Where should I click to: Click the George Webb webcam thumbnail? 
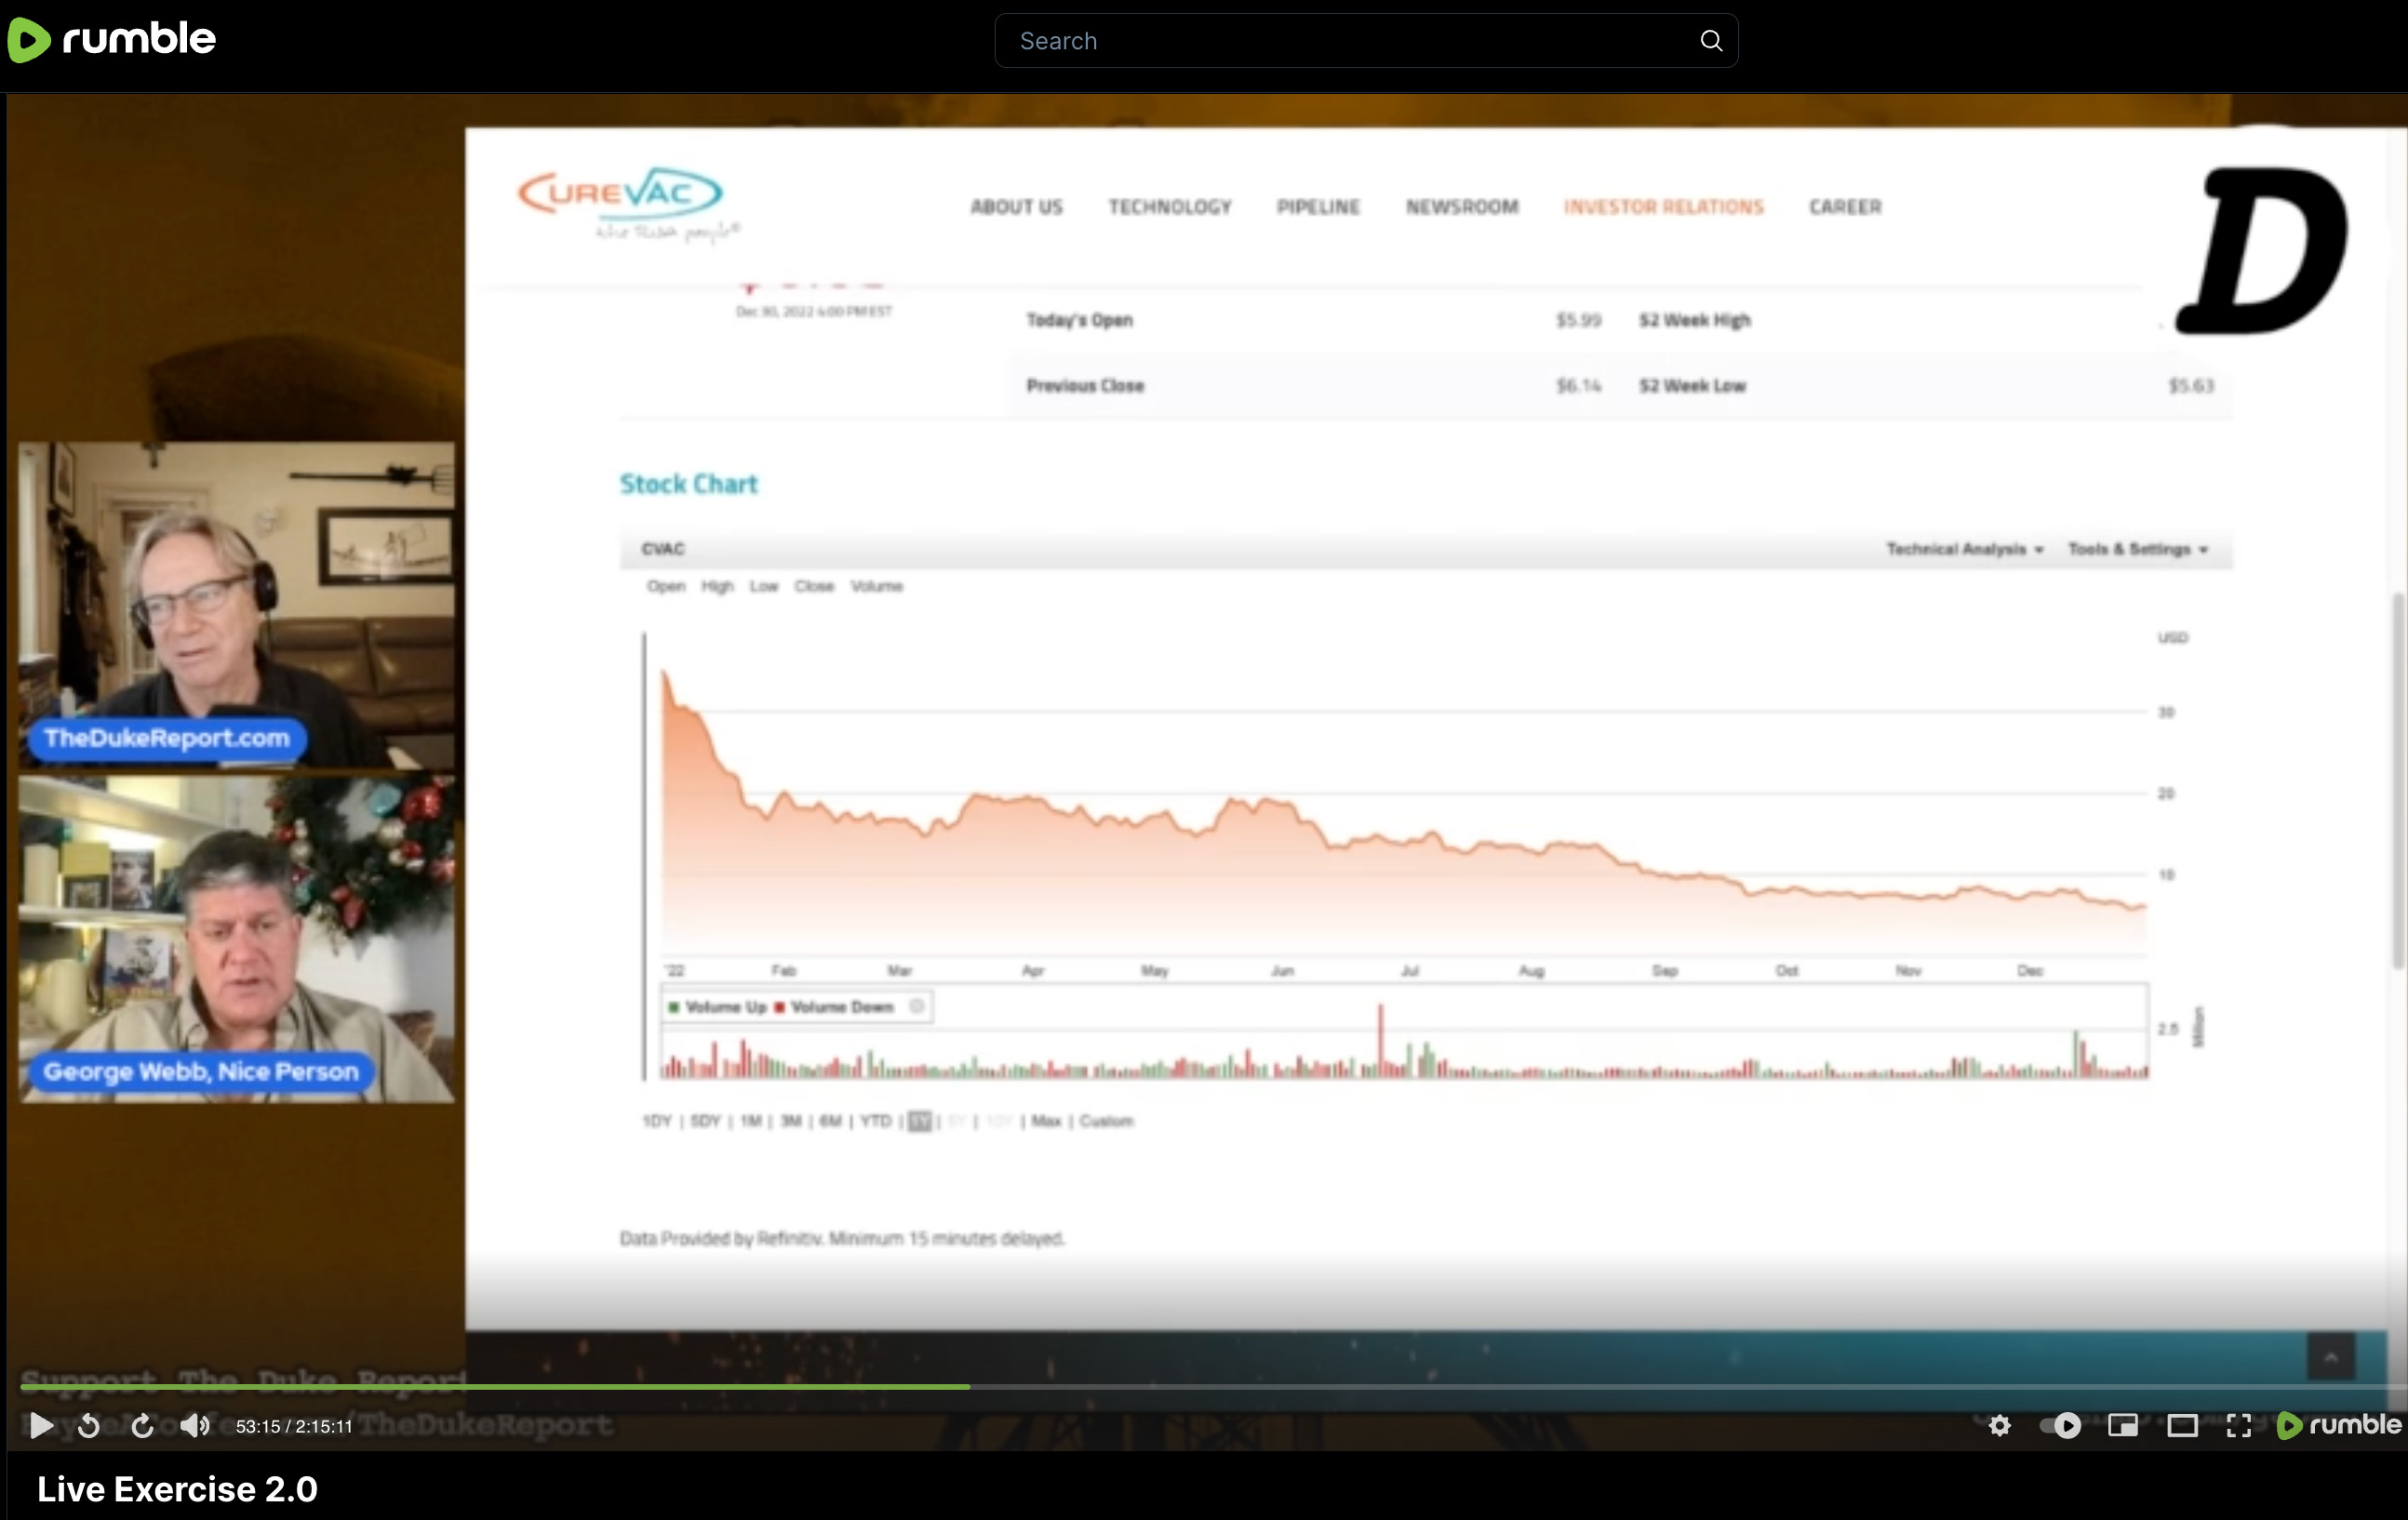[236, 939]
